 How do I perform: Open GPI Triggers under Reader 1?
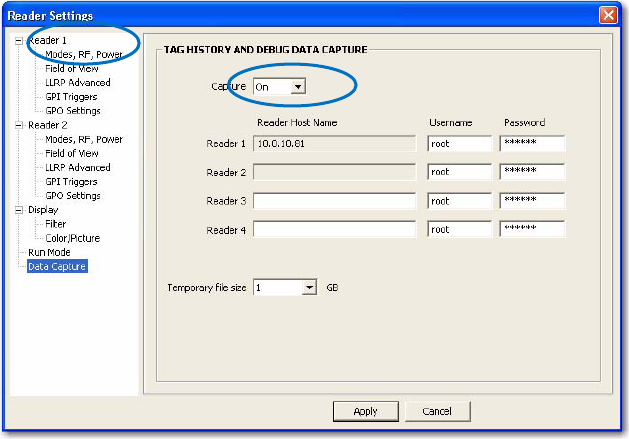(x=71, y=97)
